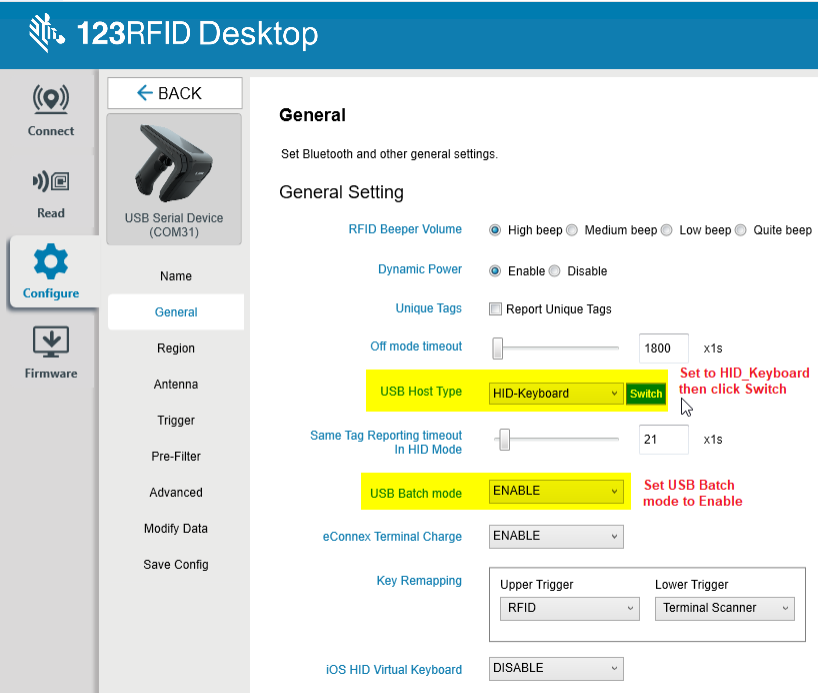Click the Zebra logo in header
The width and height of the screenshot is (818, 693).
click(x=46, y=33)
